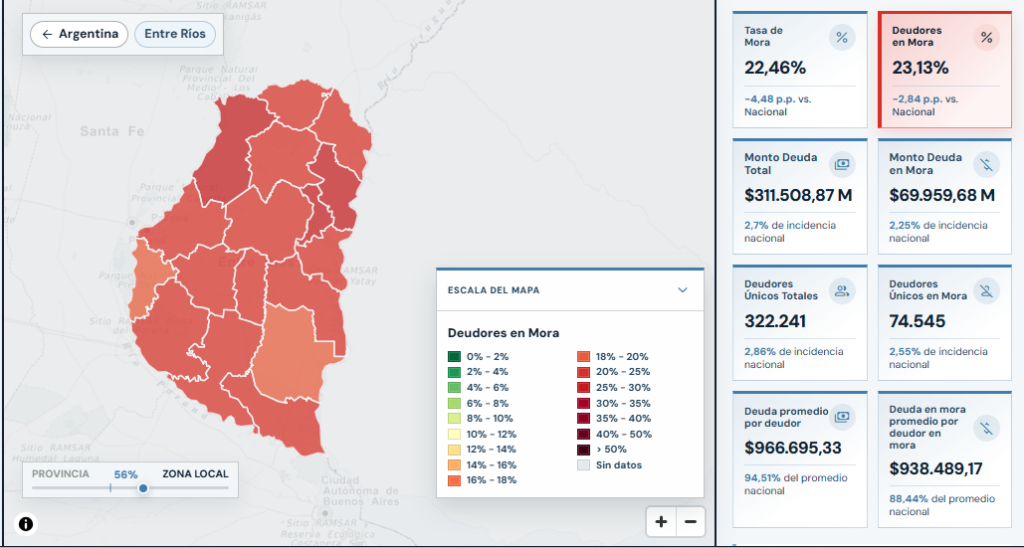Click the 2% - 4% legend swatch
1024x548 pixels.
(454, 372)
